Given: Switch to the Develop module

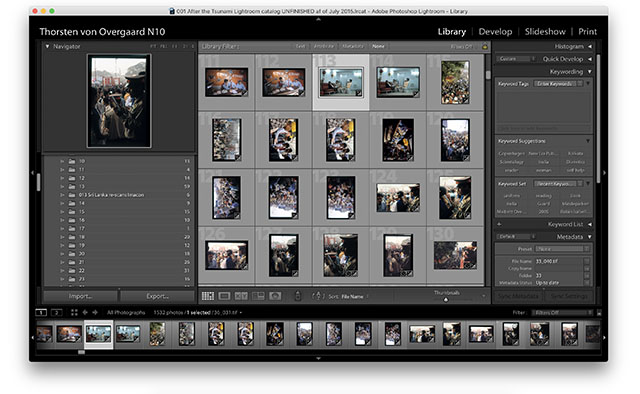Looking at the screenshot, I should [x=495, y=32].
